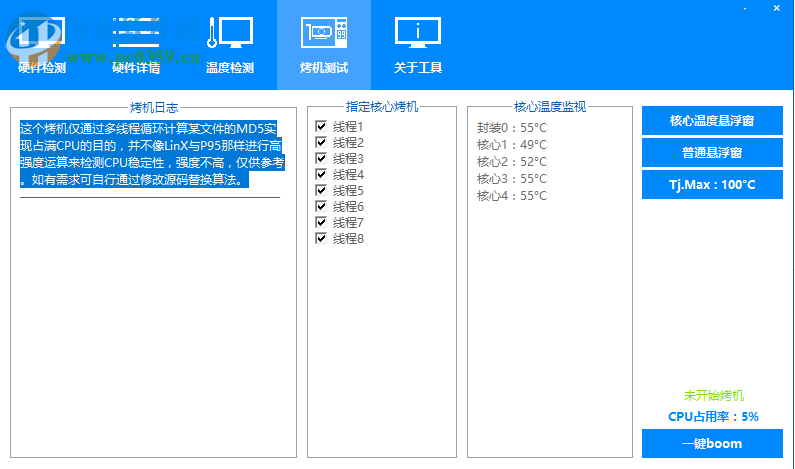Click the 封装0：55°C temperature reading
Image resolution: width=795 pixels, height=469 pixels.
(x=512, y=128)
